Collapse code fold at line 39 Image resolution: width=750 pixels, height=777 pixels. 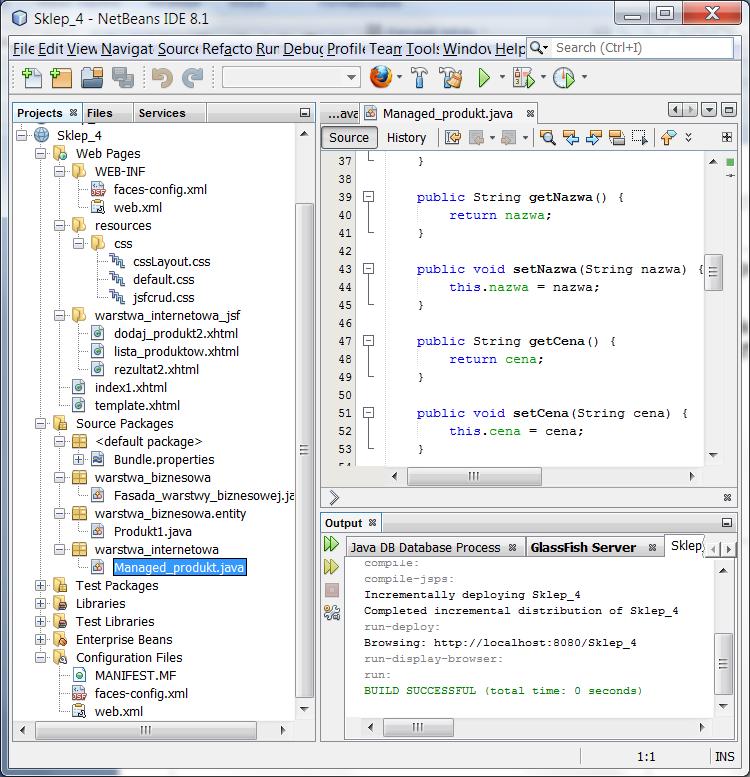click(368, 197)
